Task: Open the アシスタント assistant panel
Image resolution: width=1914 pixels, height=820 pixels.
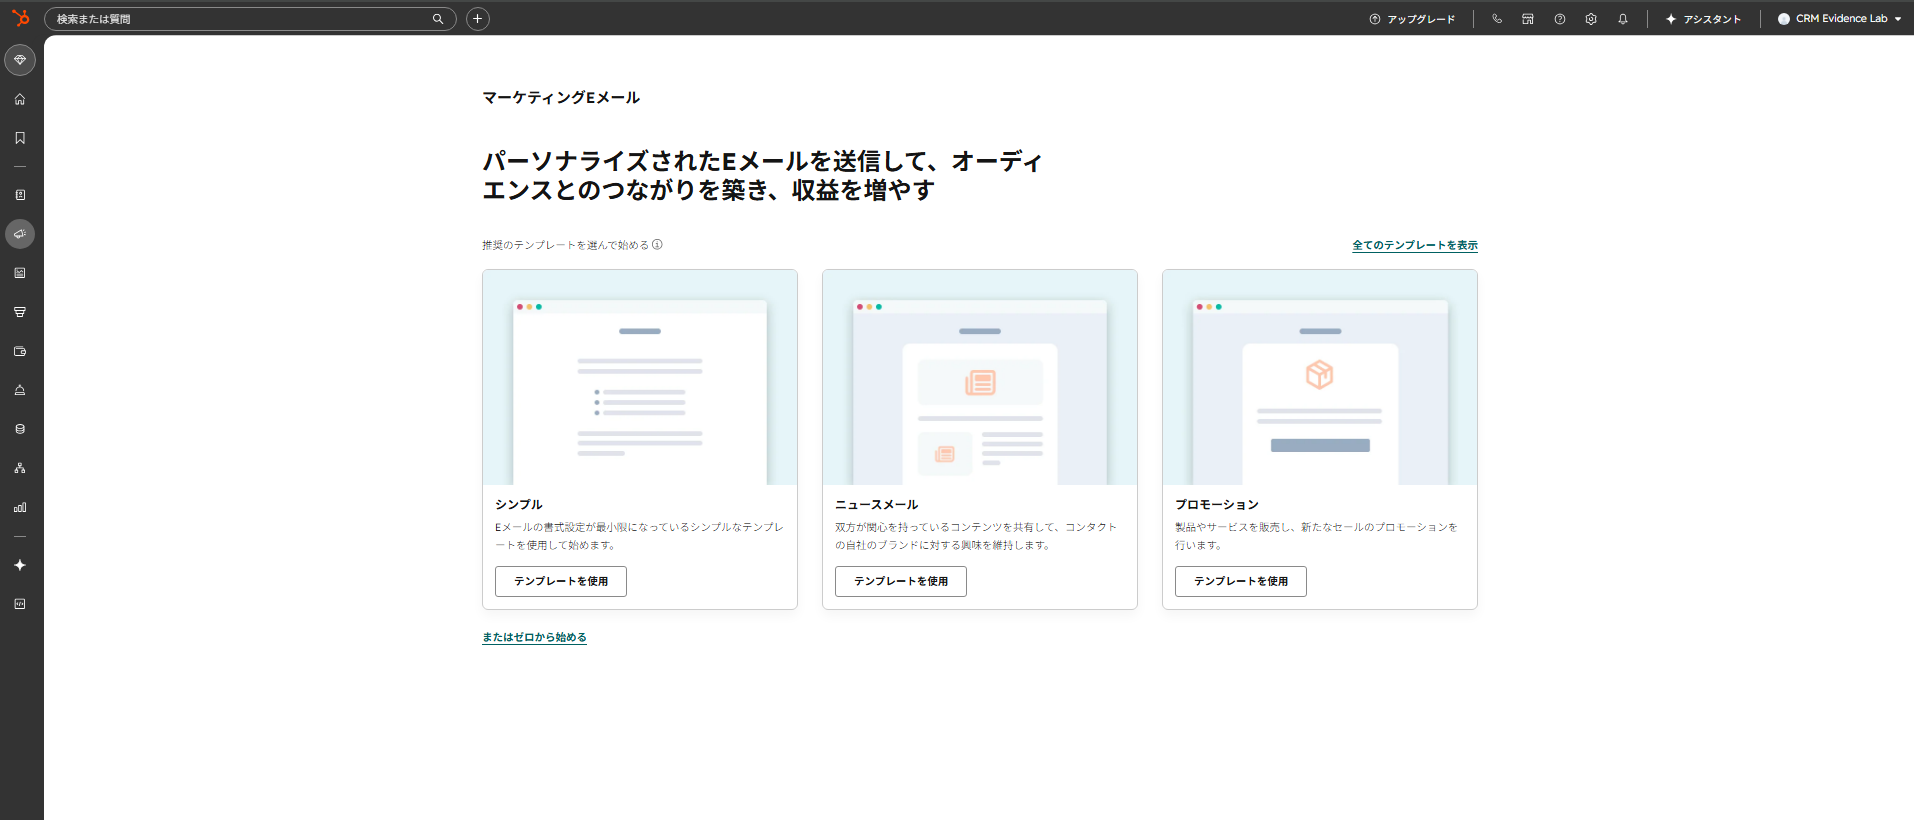Action: (x=1703, y=19)
